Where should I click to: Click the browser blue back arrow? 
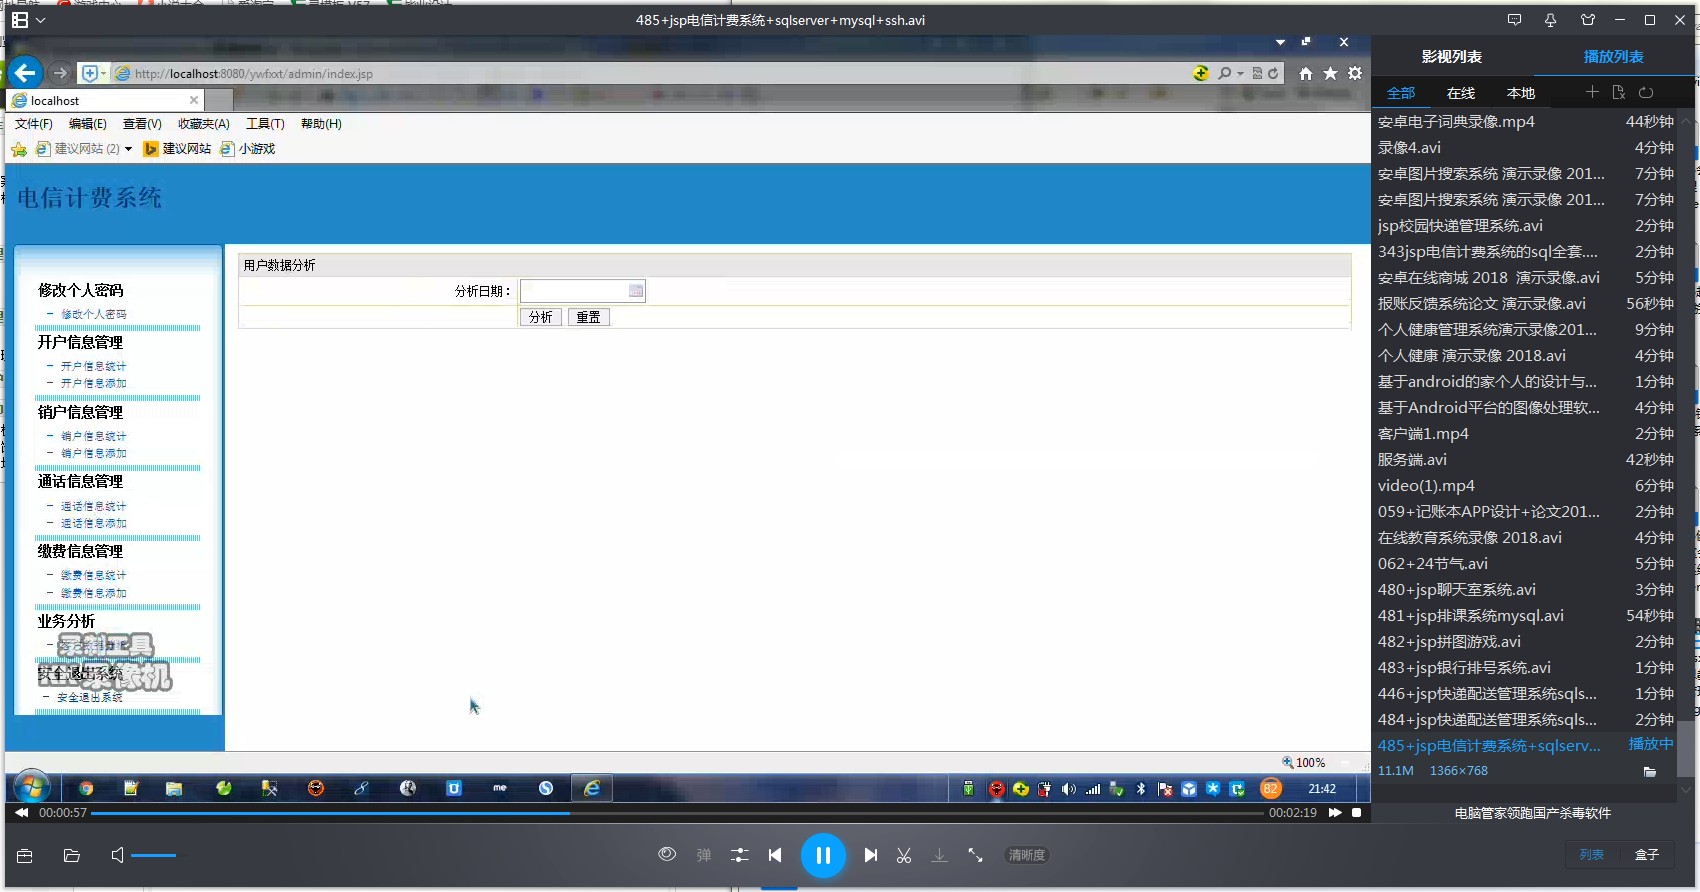click(26, 72)
